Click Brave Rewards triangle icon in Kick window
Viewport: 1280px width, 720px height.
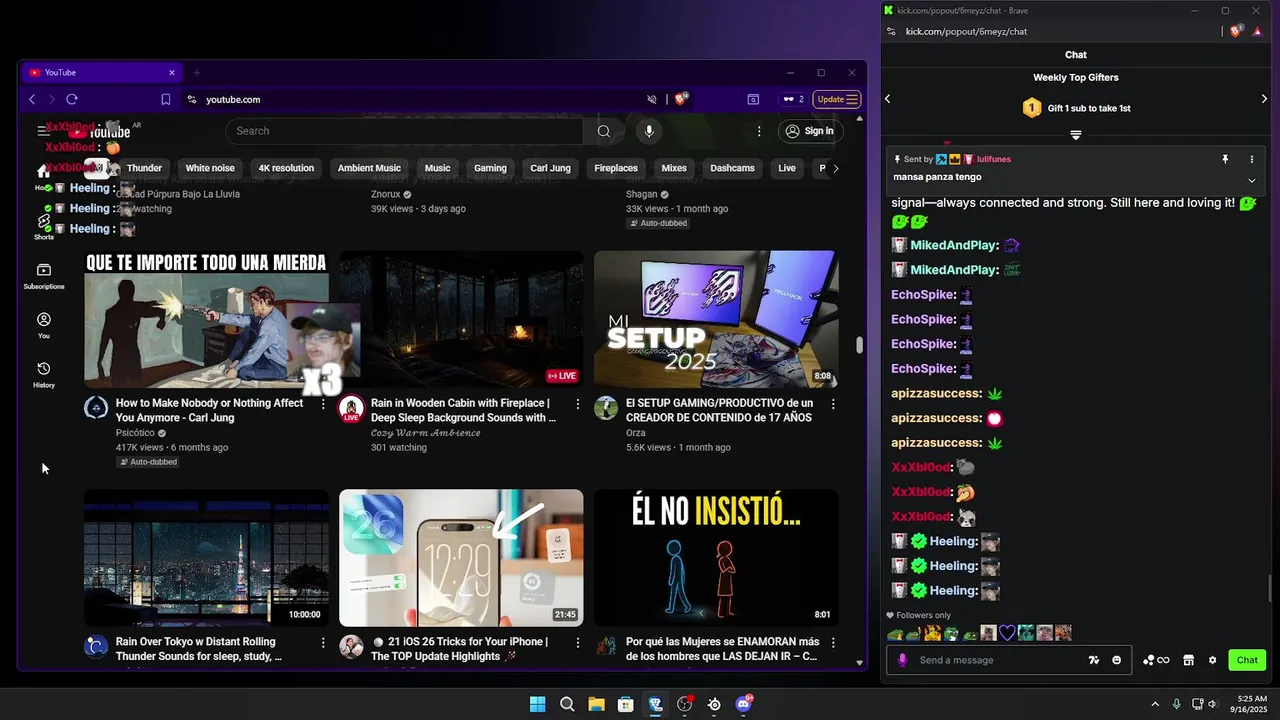click(1258, 31)
